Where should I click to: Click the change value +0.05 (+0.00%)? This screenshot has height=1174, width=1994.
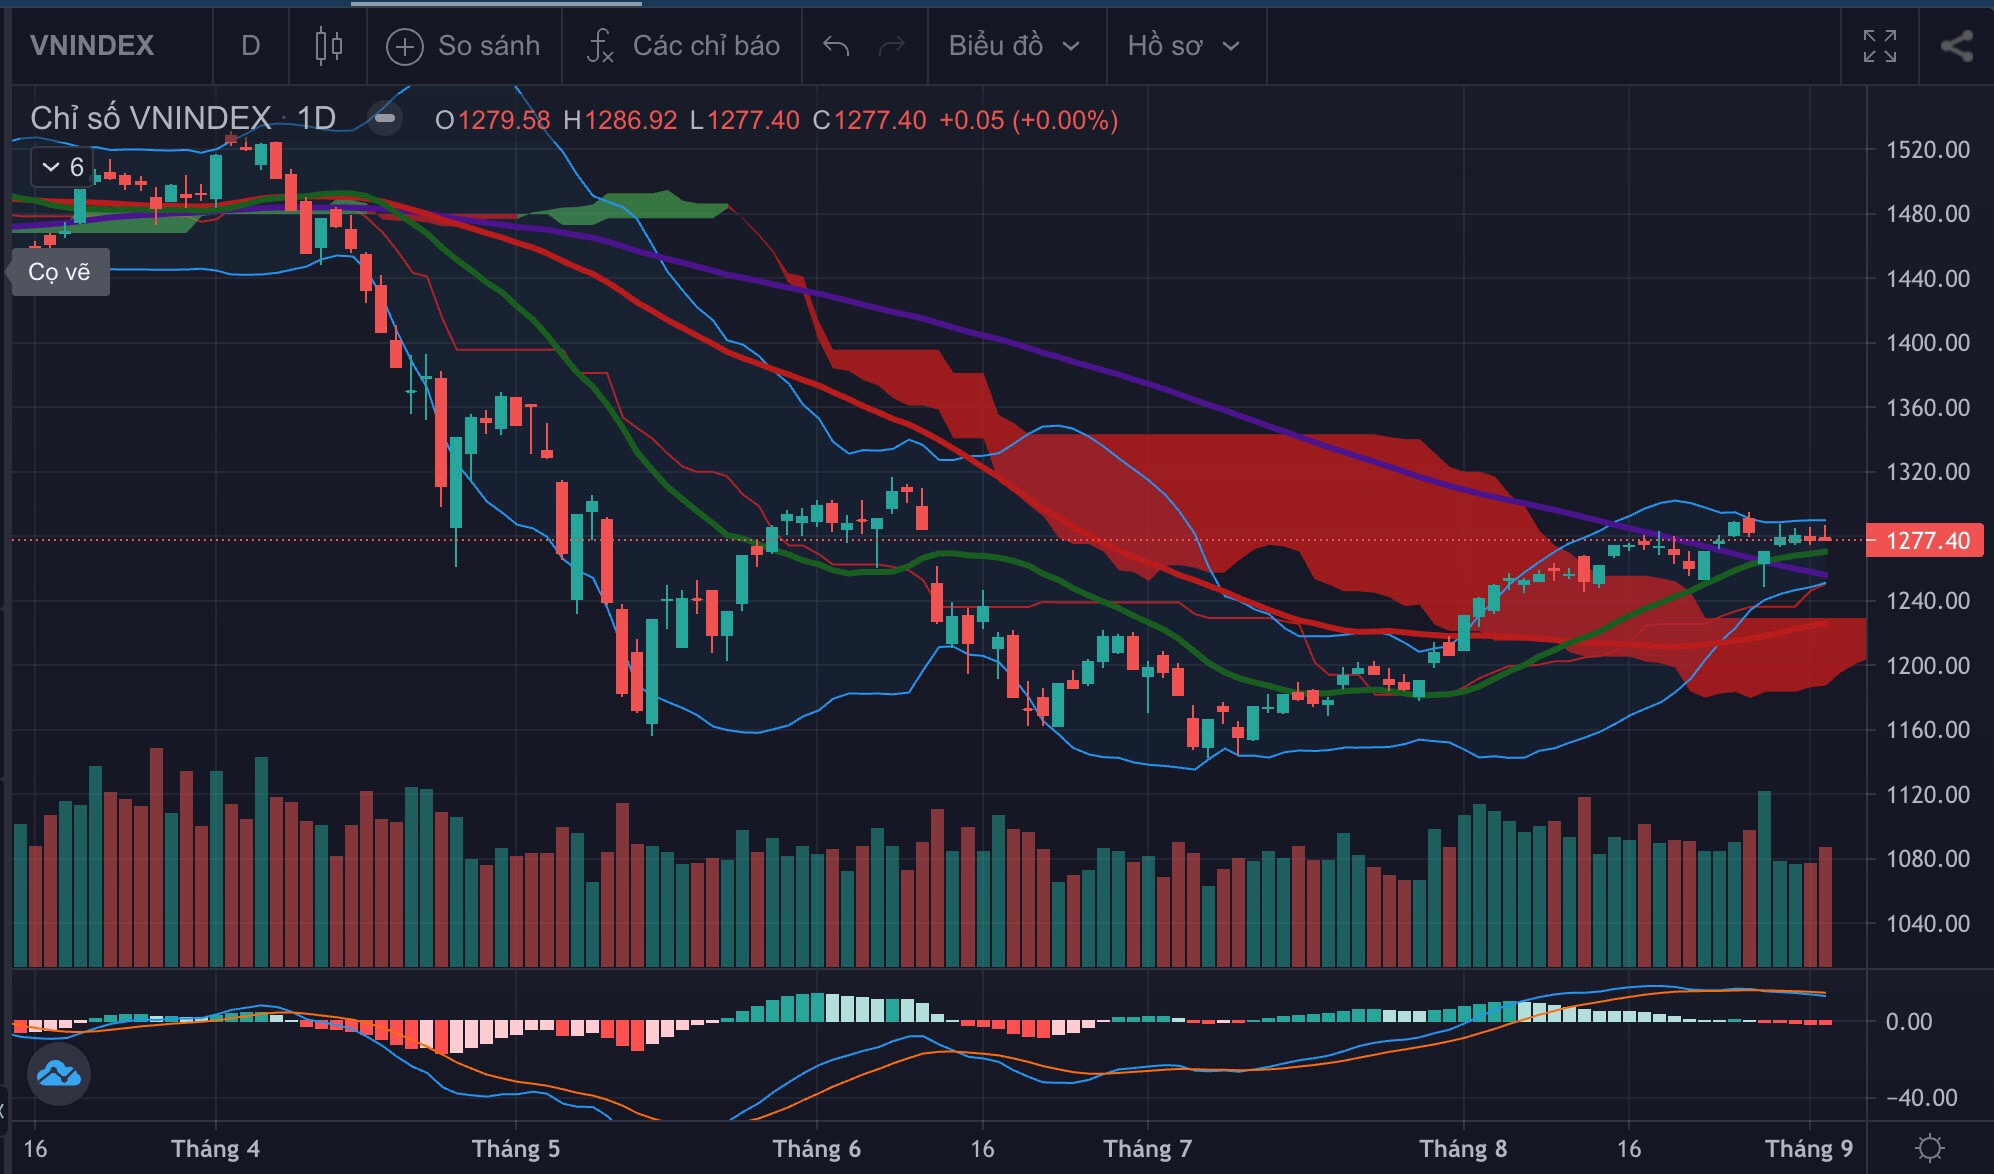(x=1028, y=120)
